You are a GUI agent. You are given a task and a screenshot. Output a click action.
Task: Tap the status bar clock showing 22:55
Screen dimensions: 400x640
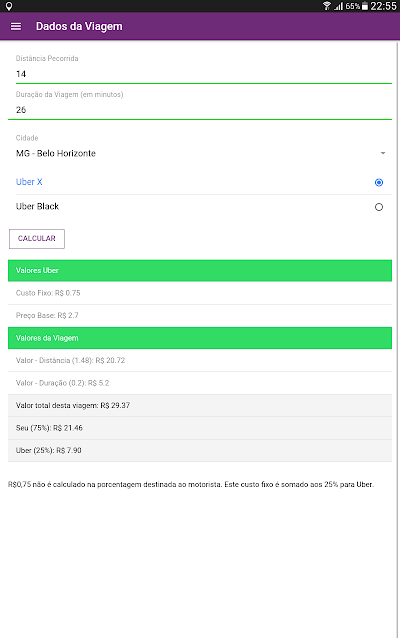pos(383,6)
